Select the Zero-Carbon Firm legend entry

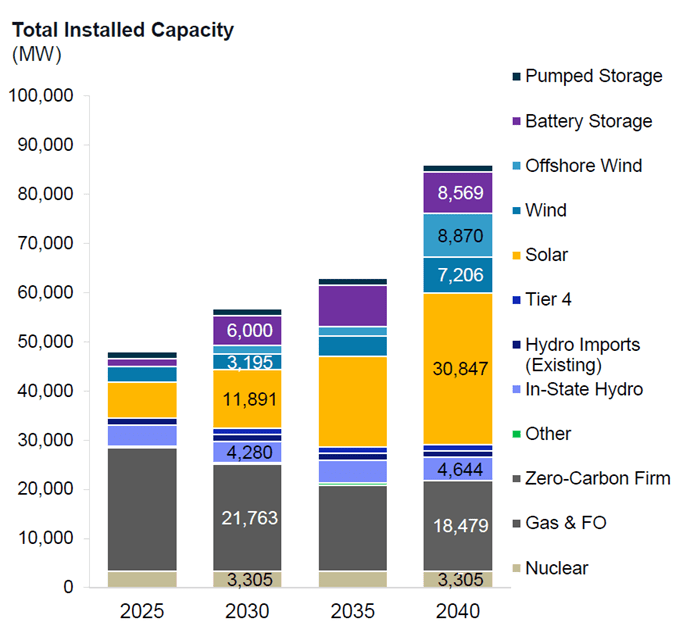(x=598, y=478)
